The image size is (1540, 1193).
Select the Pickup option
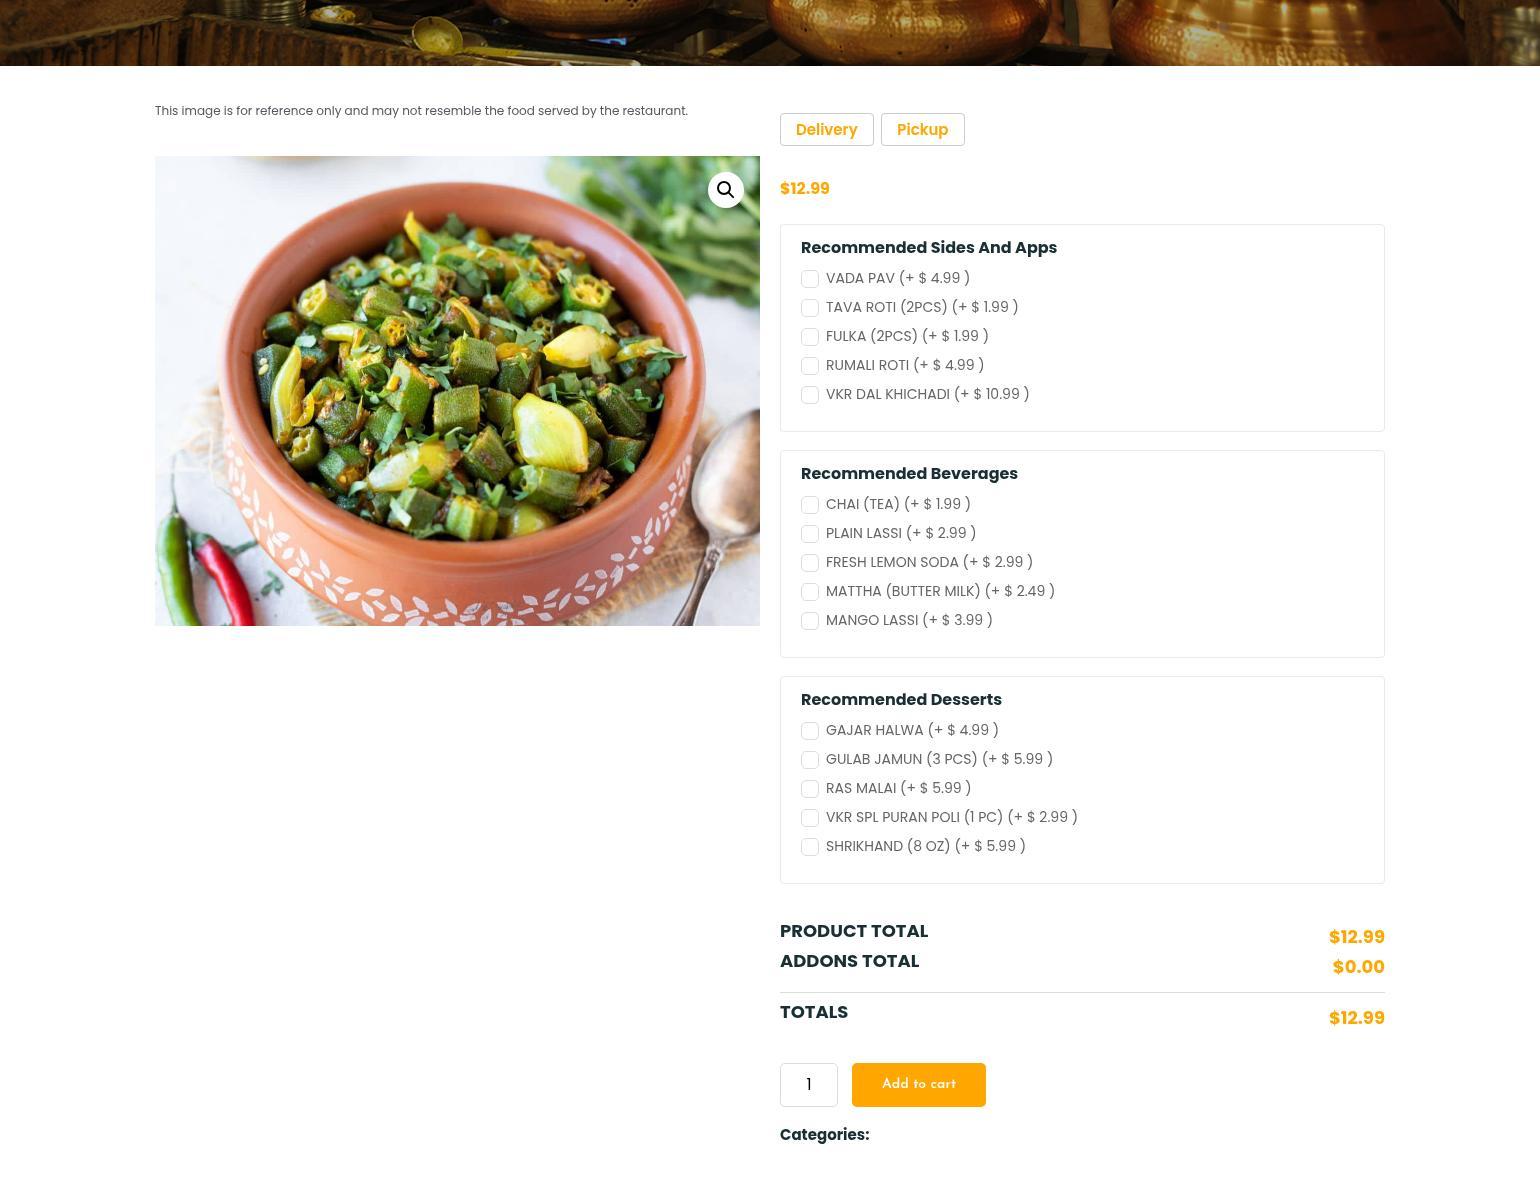[x=922, y=130]
